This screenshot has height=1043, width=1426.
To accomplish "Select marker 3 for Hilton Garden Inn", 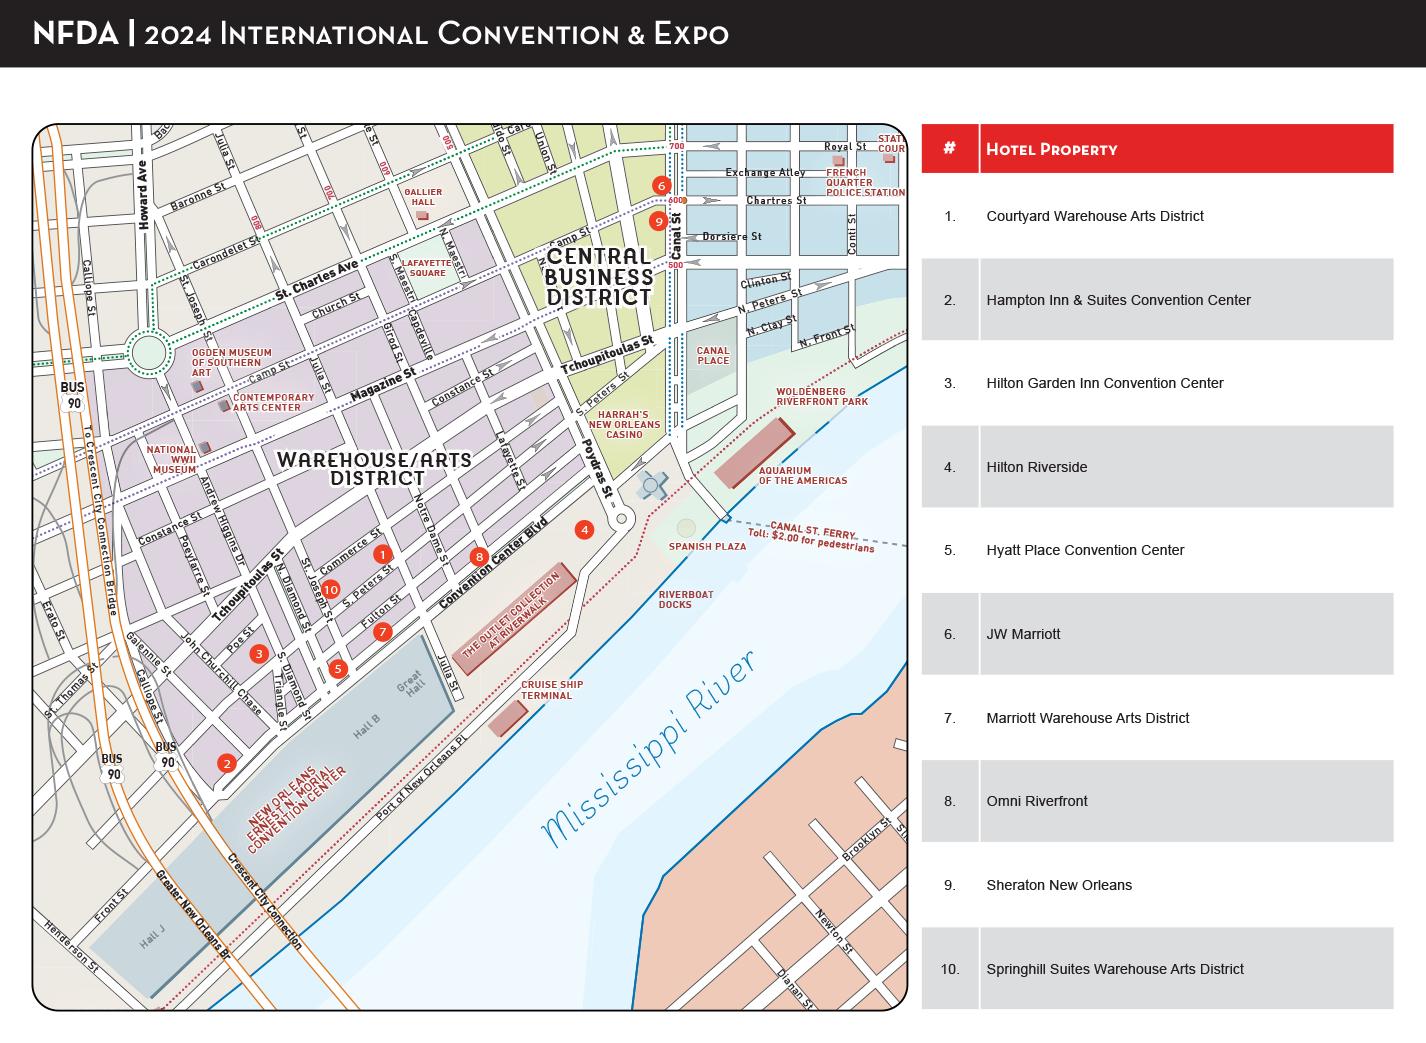I will 258,652.
